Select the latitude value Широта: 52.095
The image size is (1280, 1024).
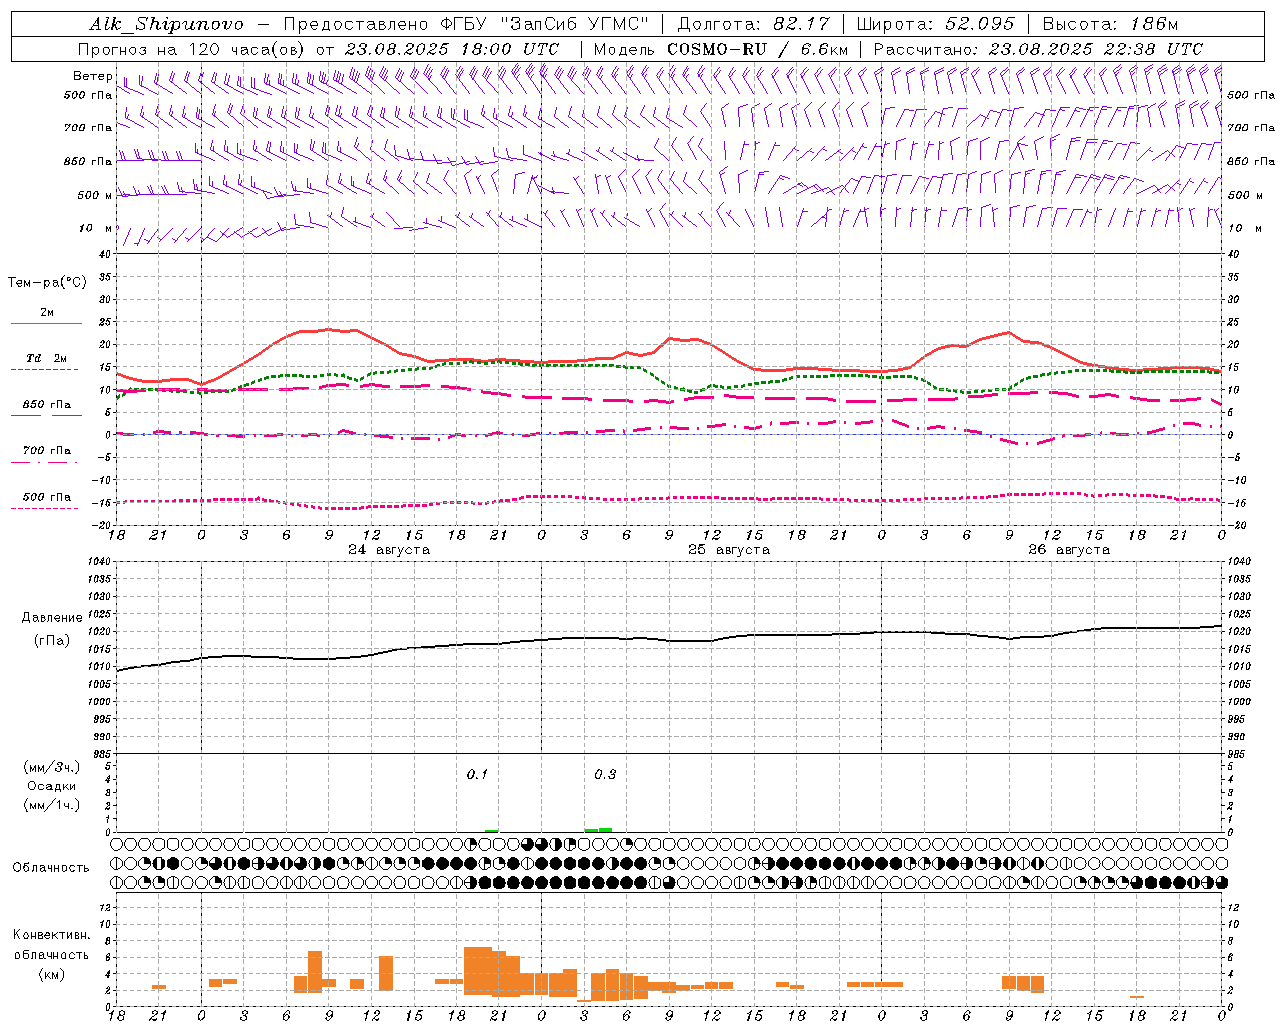tap(936, 24)
